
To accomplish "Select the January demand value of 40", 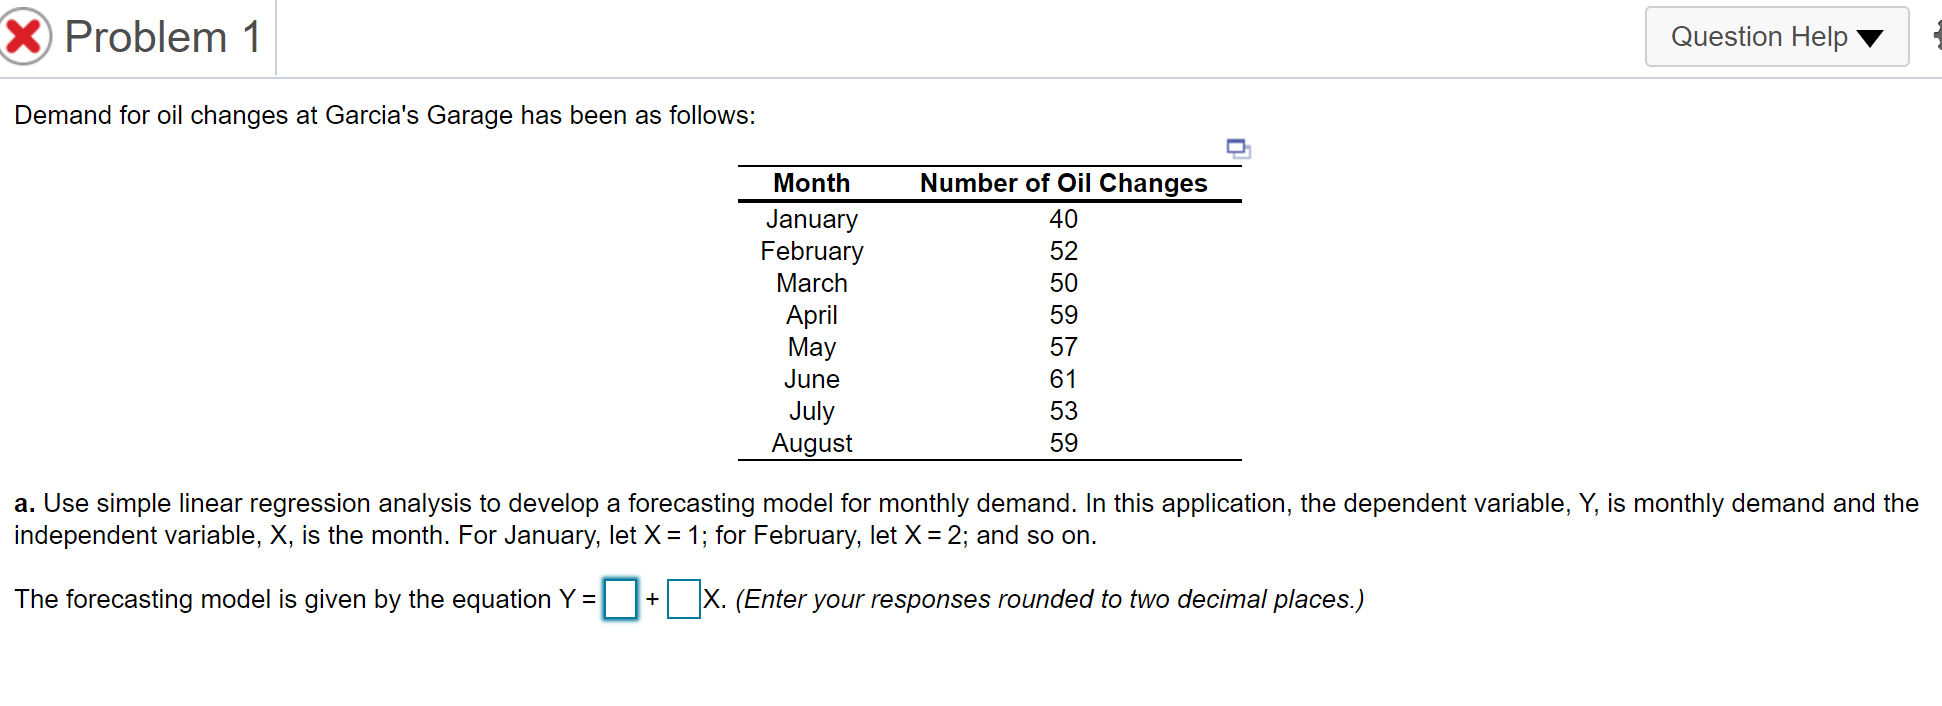I will click(1065, 219).
